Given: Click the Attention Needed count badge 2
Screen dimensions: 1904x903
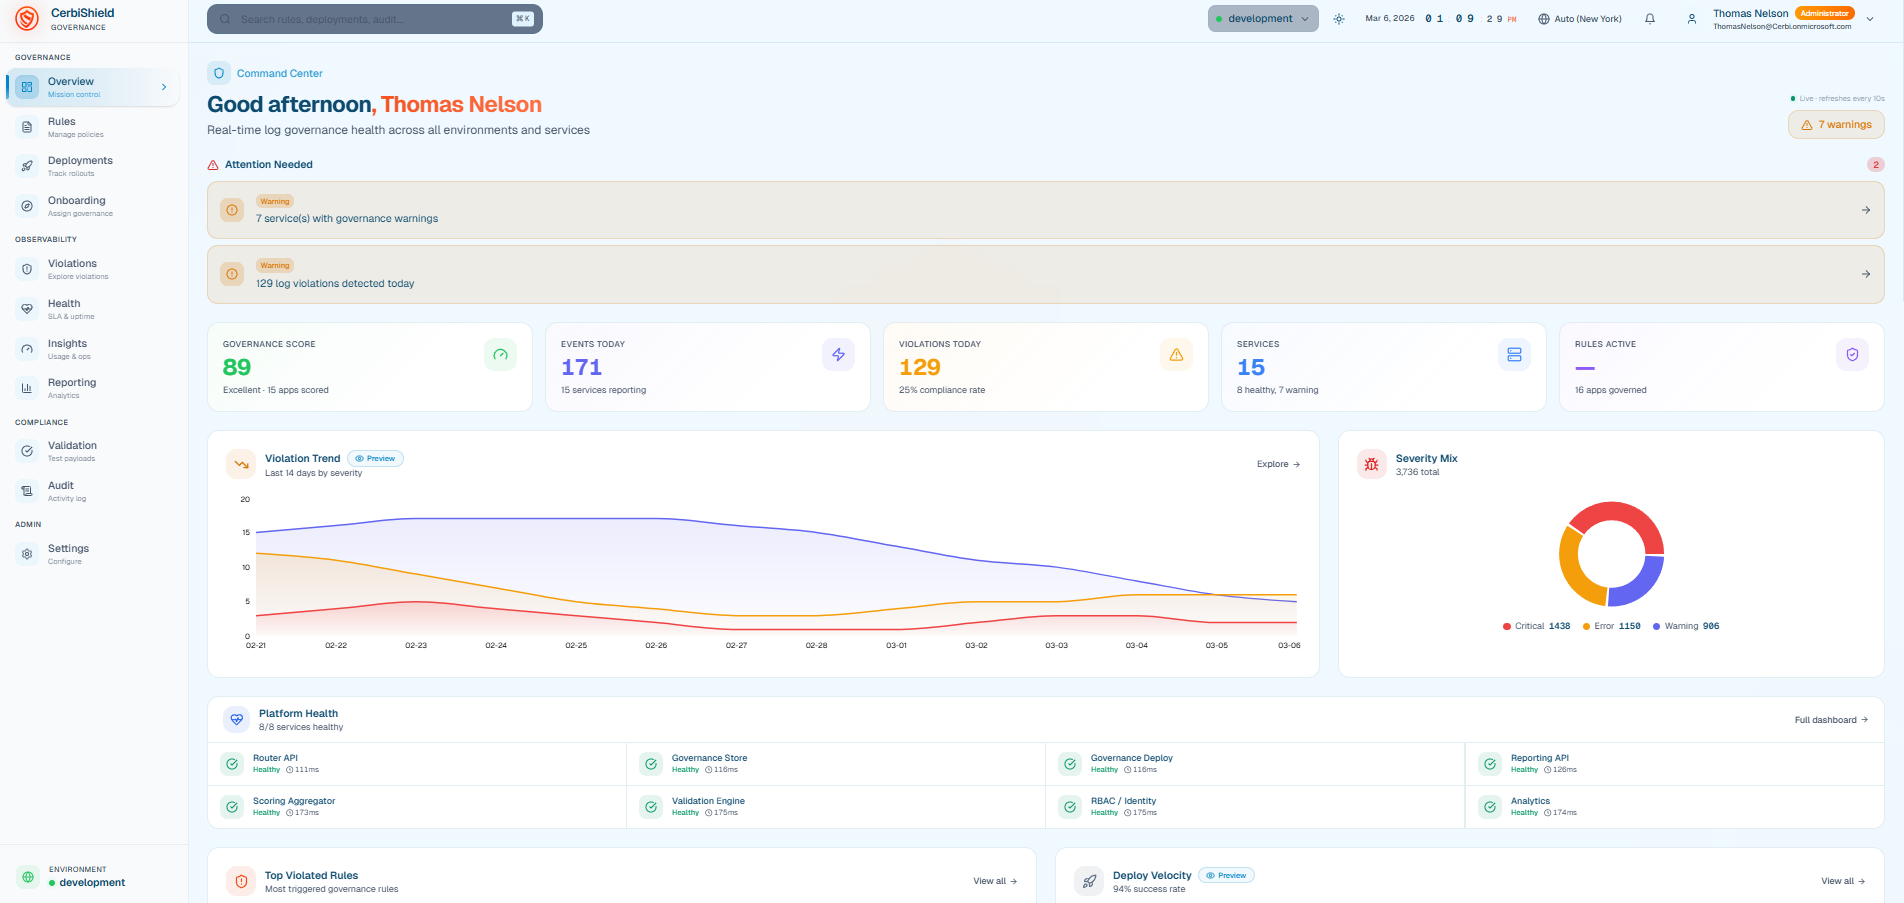Looking at the screenshot, I should pos(1876,165).
